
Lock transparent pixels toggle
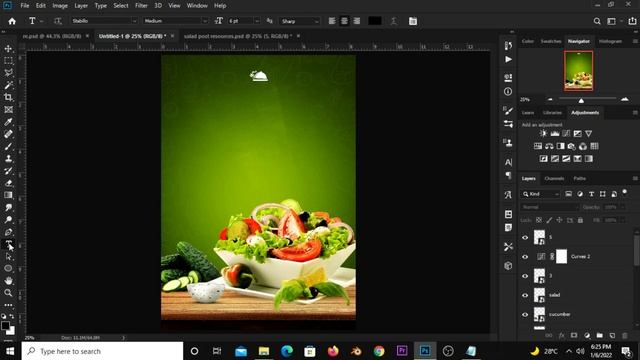[539, 220]
